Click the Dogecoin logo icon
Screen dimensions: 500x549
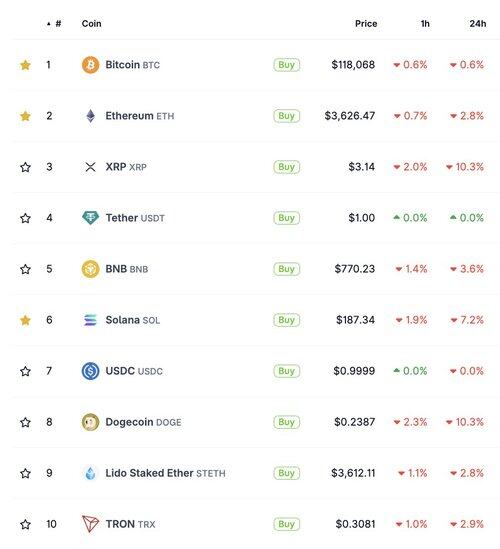point(90,422)
